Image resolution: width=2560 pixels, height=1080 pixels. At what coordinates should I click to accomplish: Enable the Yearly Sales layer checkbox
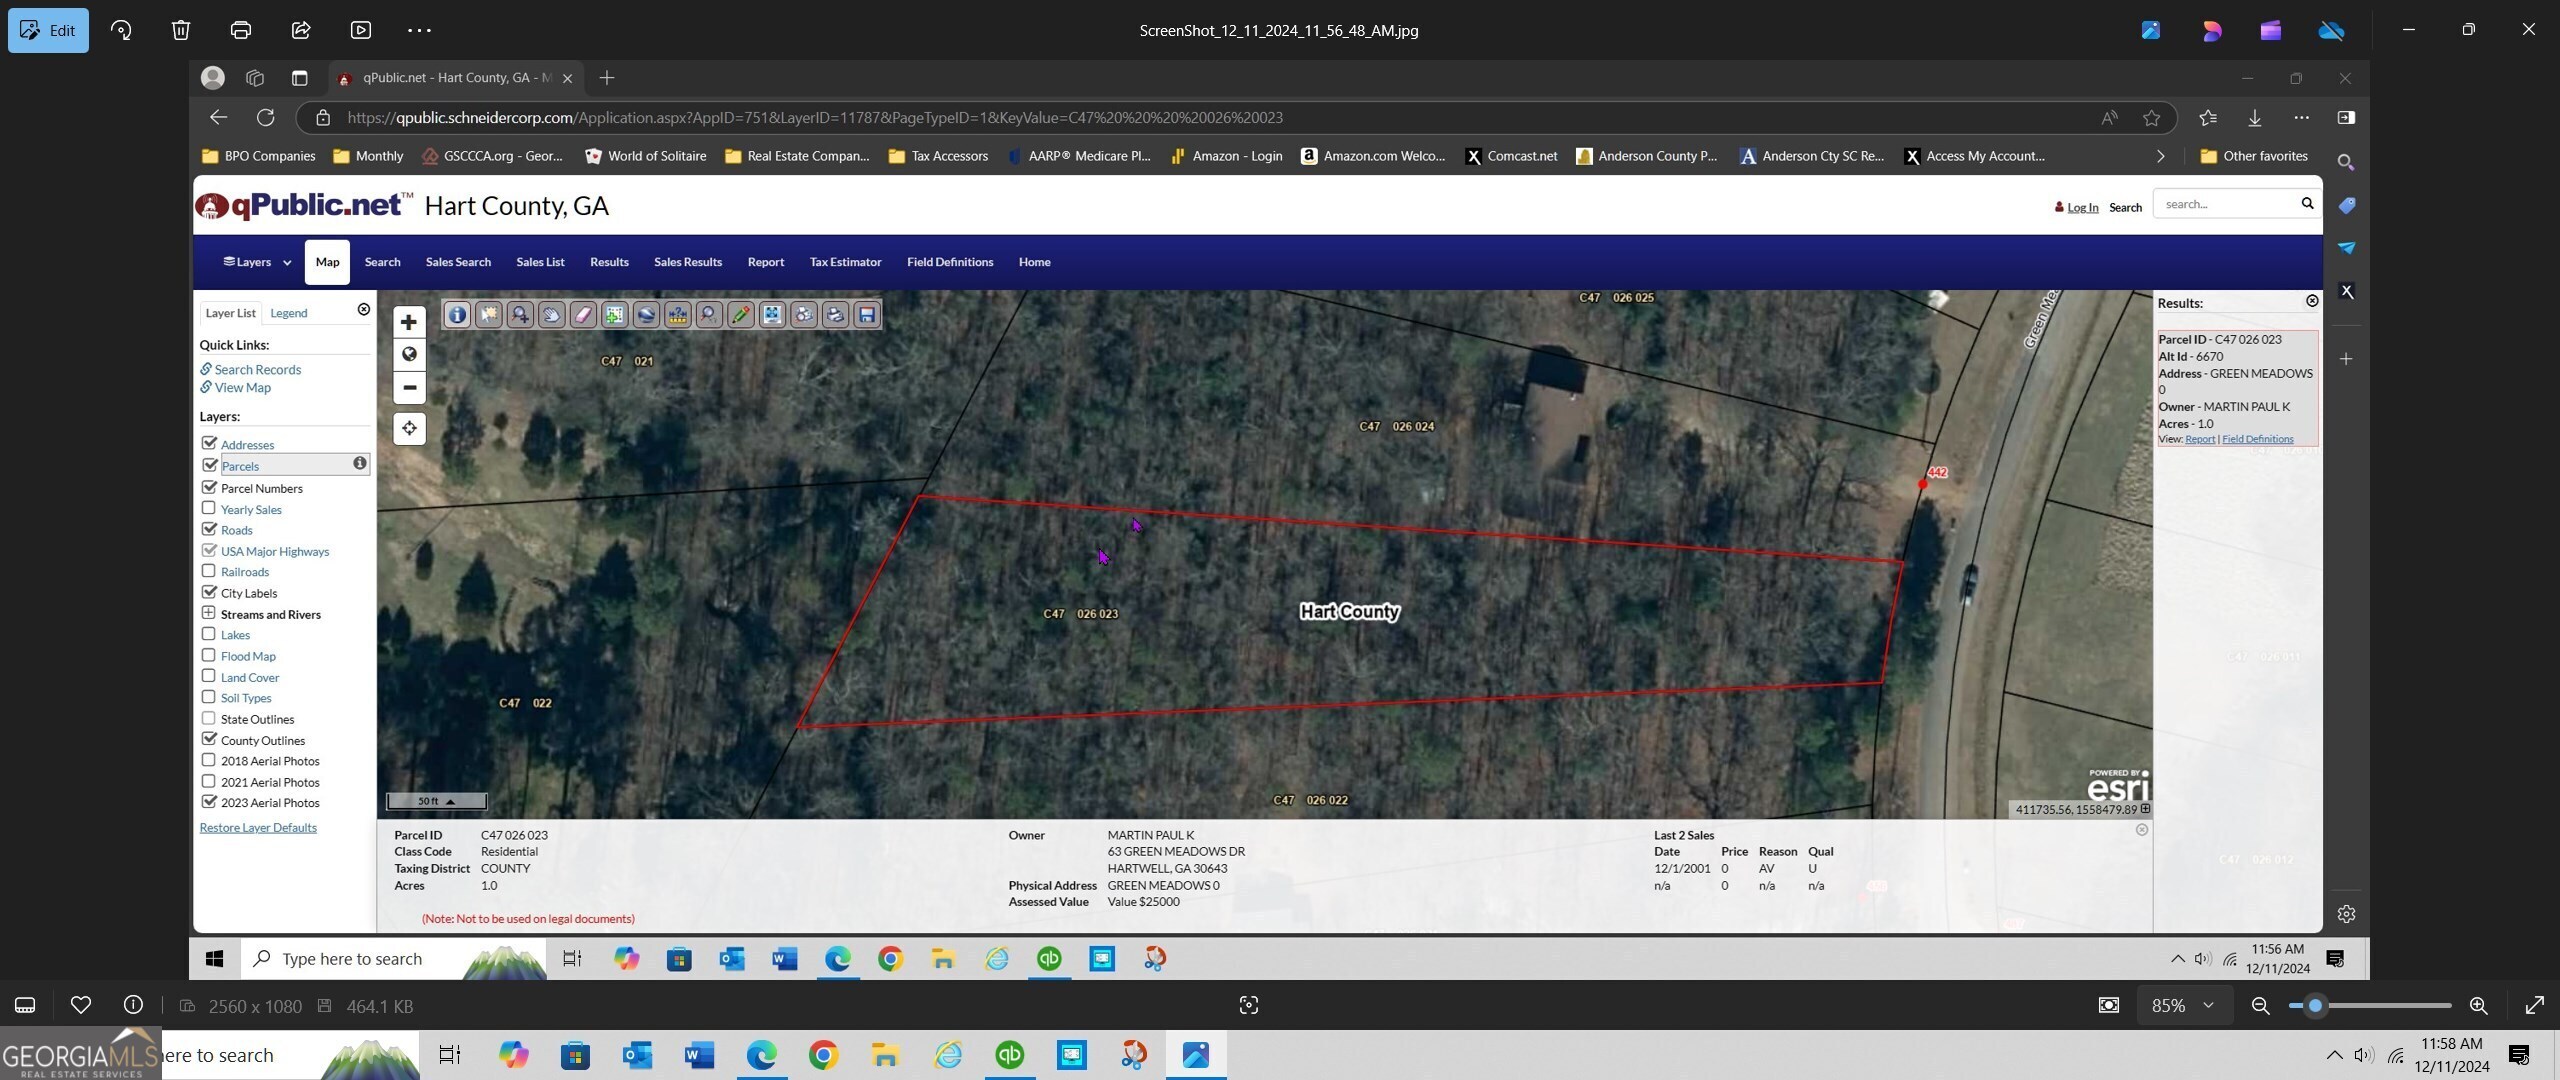pos(209,508)
